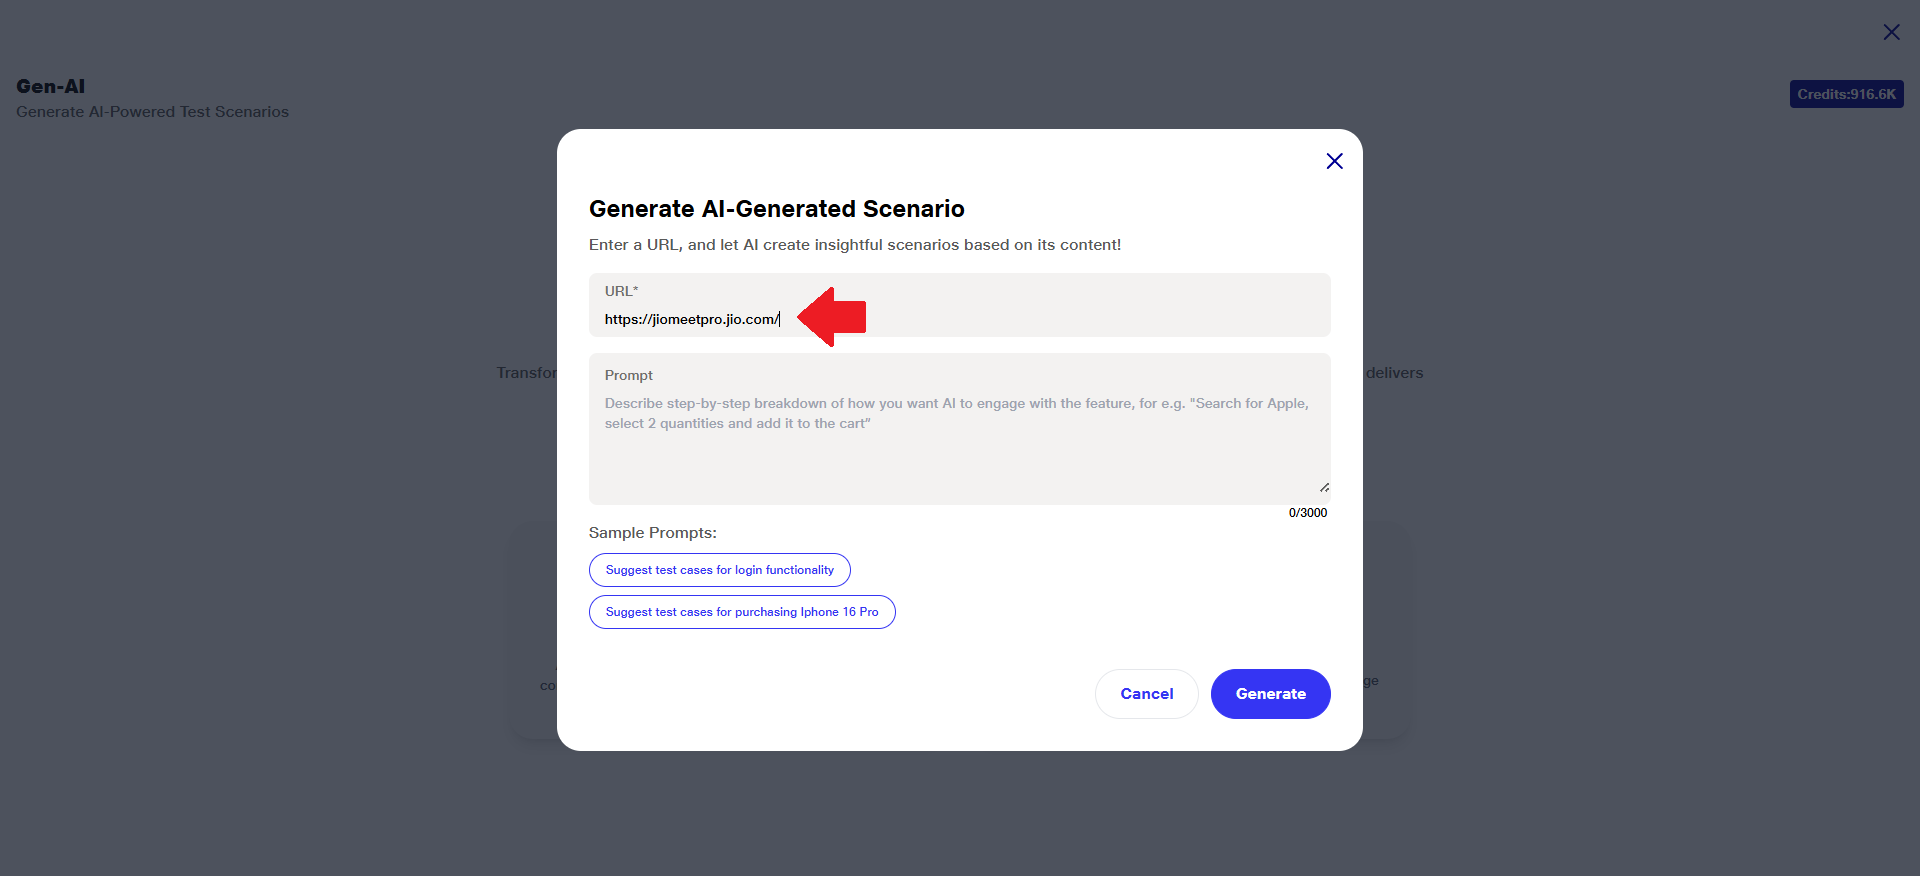Viewport: 1920px width, 876px height.
Task: Close the Generate AI-Generated Scenario dialog
Action: pyautogui.click(x=1334, y=161)
